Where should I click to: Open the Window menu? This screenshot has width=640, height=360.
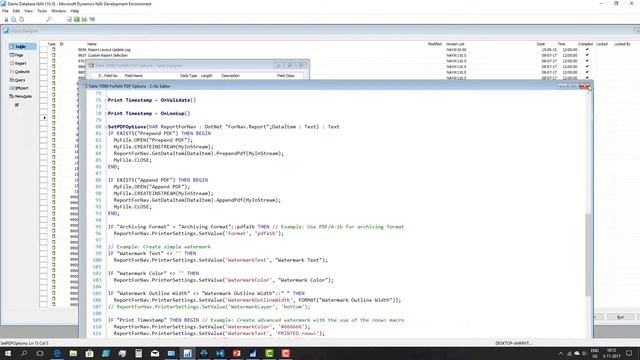(58, 11)
